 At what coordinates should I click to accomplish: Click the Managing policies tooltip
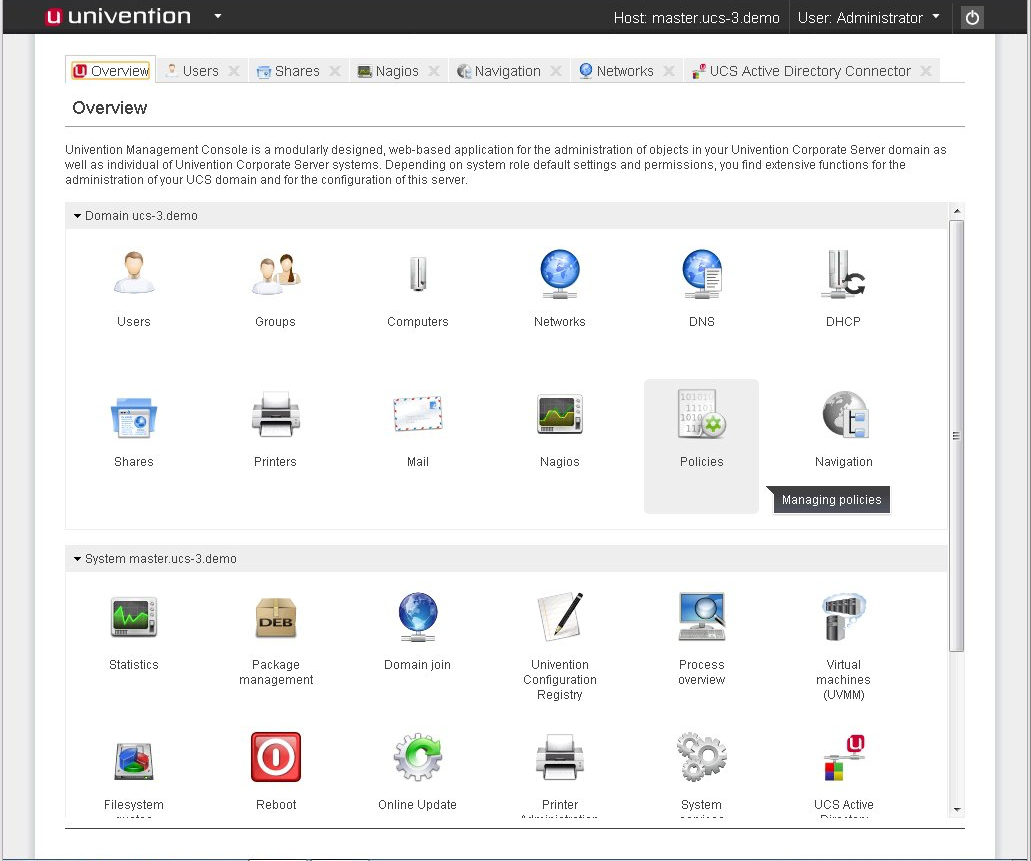(831, 500)
